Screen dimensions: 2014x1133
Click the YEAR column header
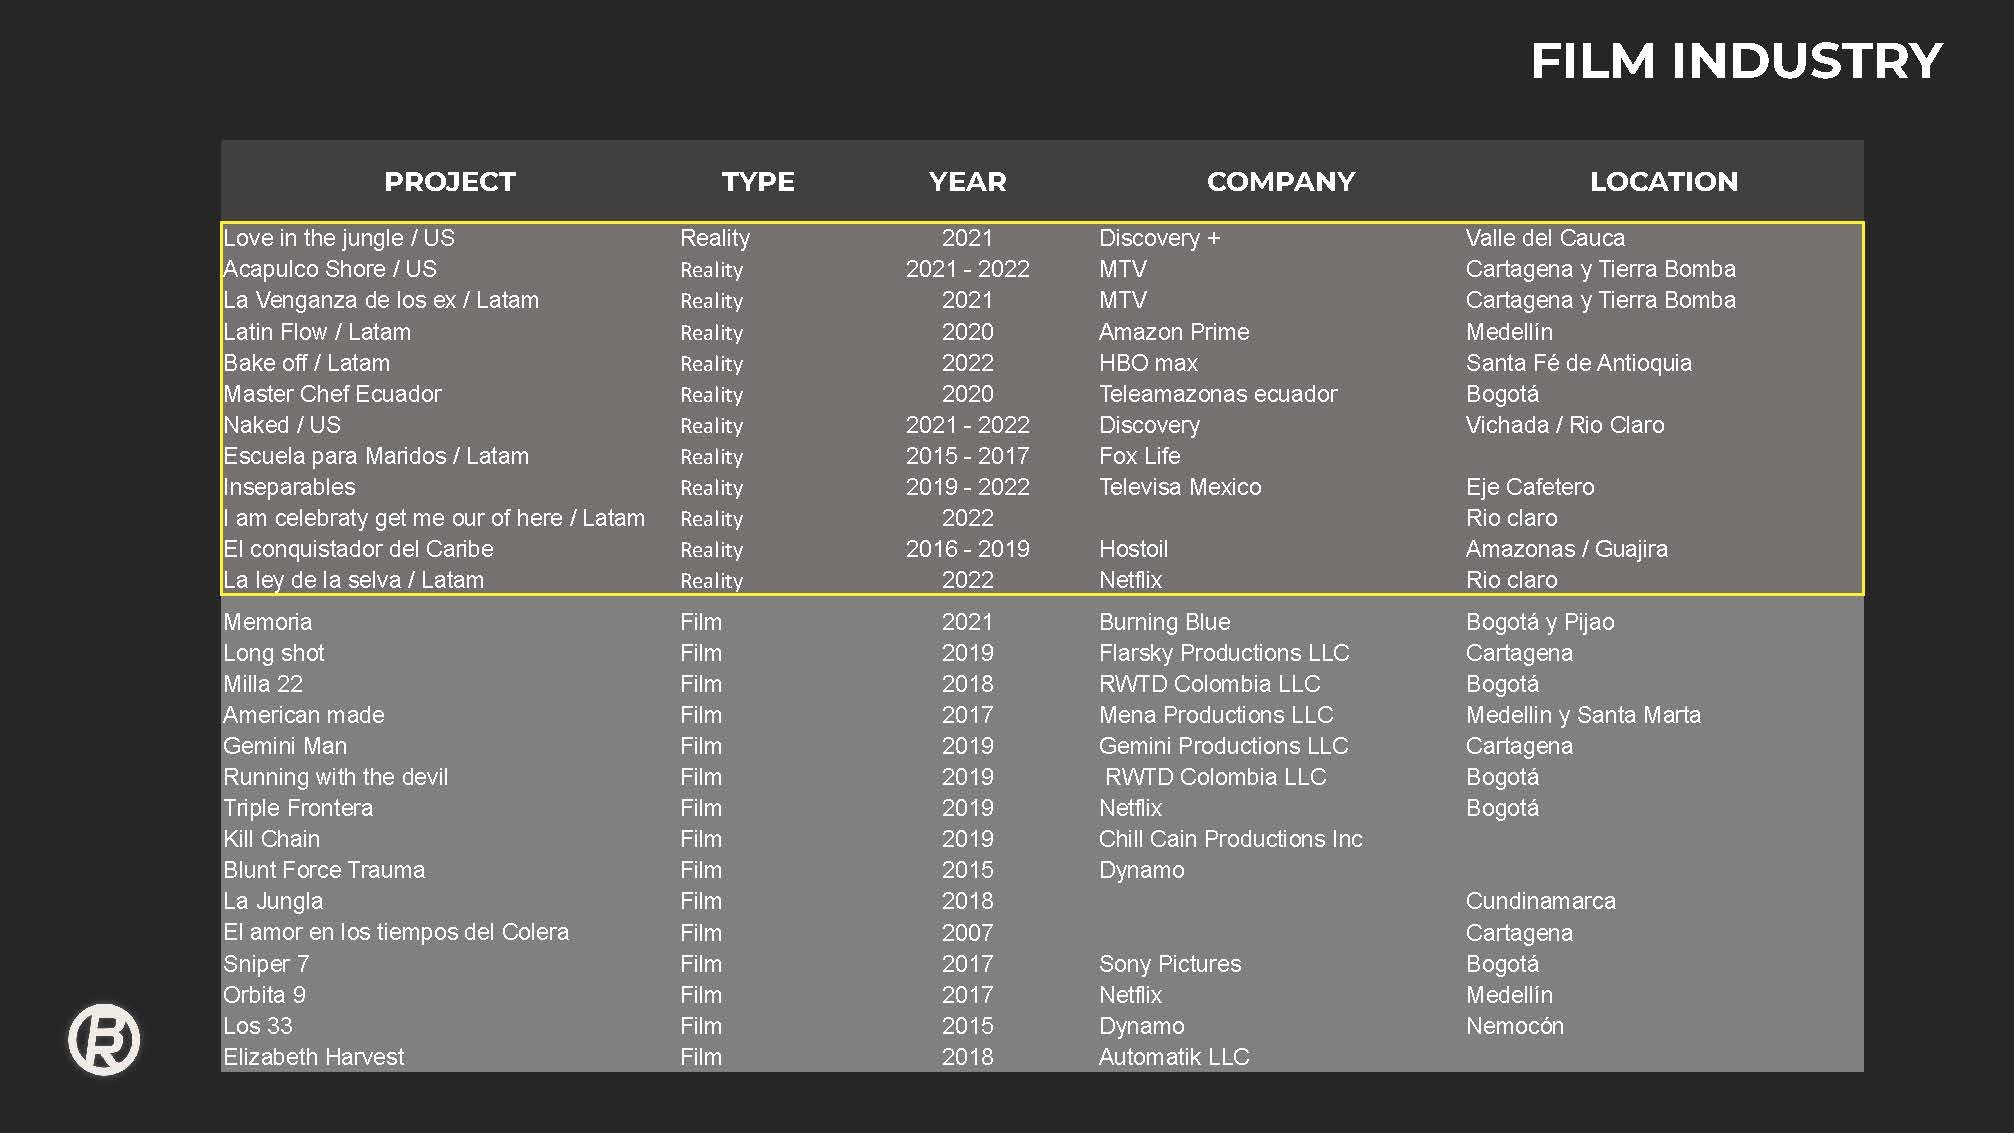pyautogui.click(x=967, y=182)
